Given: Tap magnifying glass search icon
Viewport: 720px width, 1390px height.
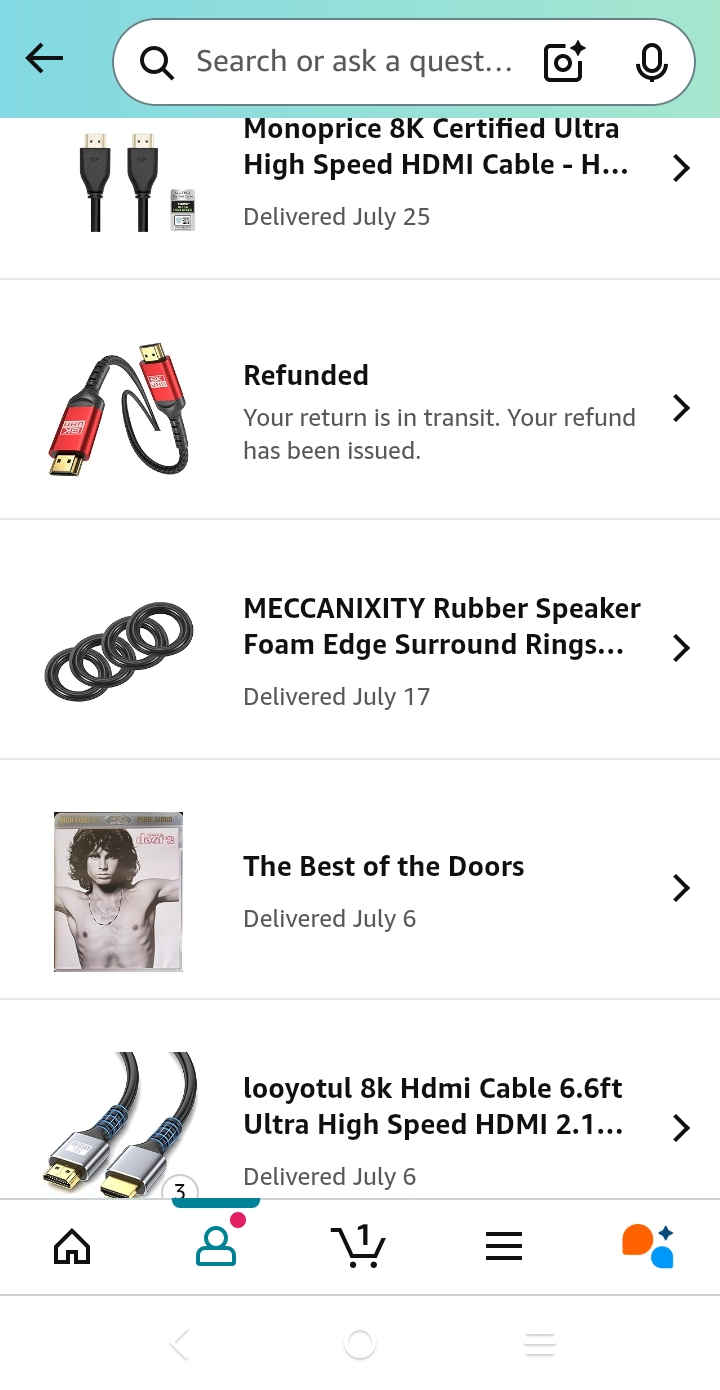Looking at the screenshot, I should click(157, 62).
